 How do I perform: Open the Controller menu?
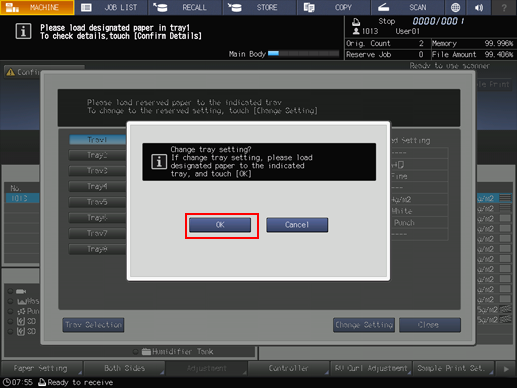tap(289, 368)
